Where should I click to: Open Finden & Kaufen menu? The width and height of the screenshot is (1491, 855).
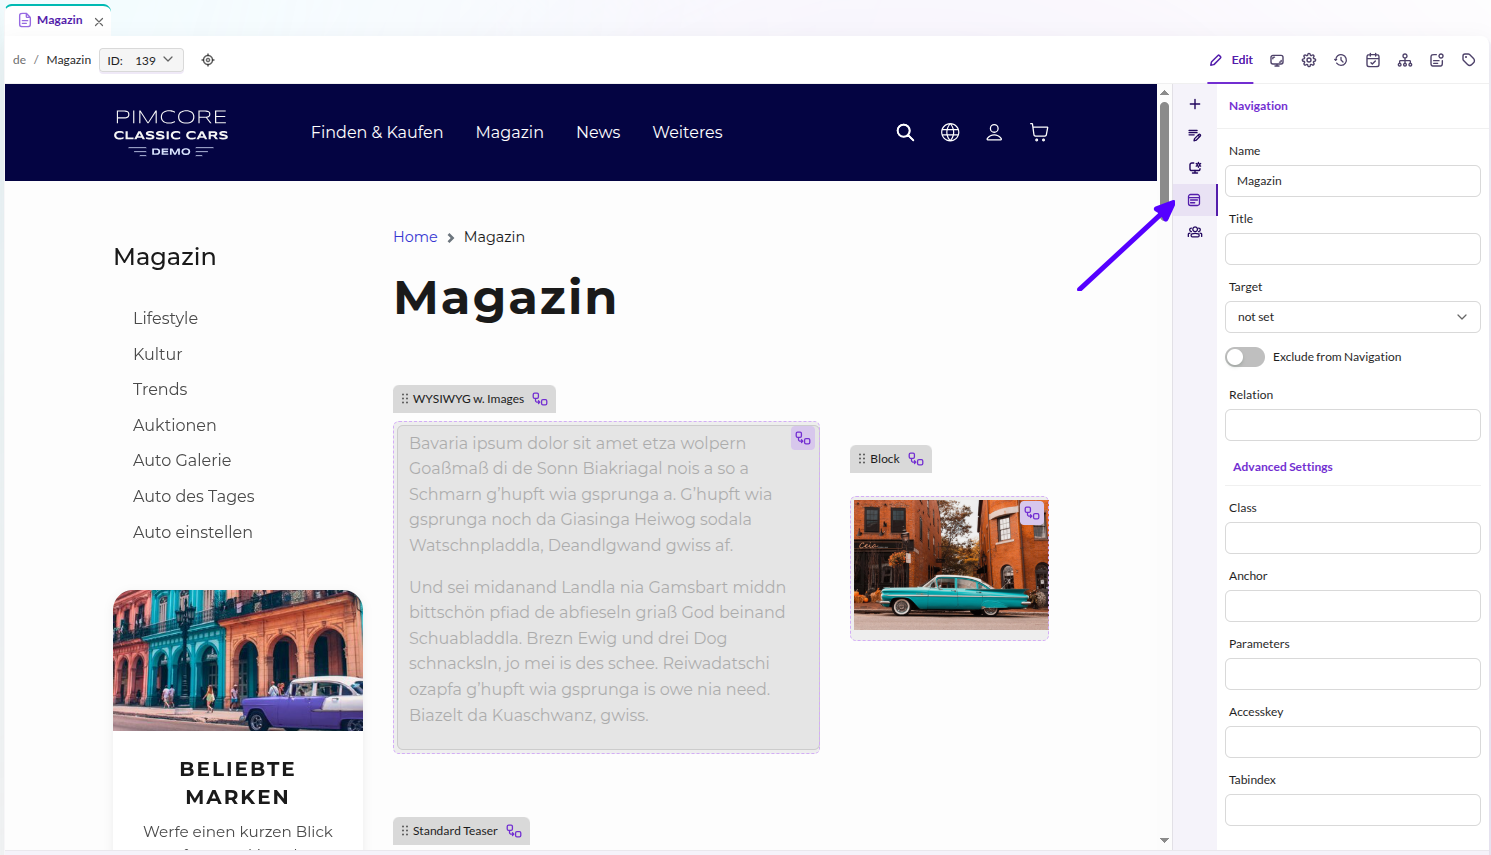point(377,132)
